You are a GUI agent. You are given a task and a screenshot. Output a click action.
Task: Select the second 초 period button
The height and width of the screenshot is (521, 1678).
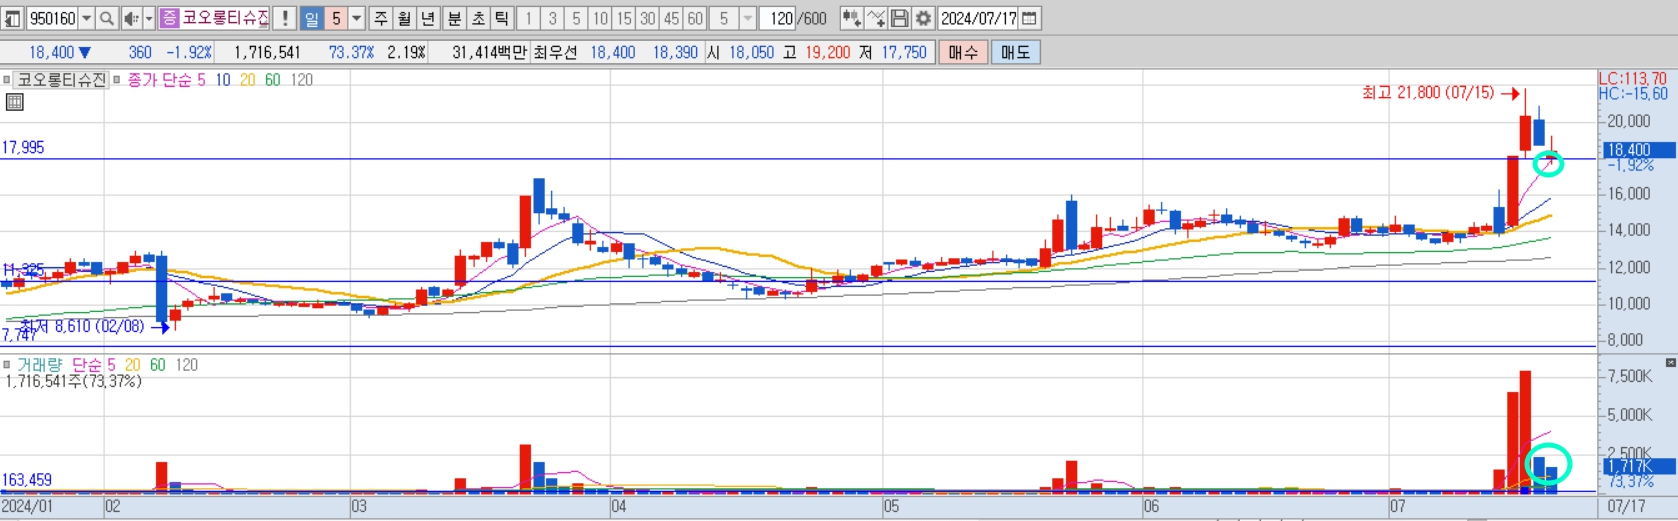(x=478, y=18)
